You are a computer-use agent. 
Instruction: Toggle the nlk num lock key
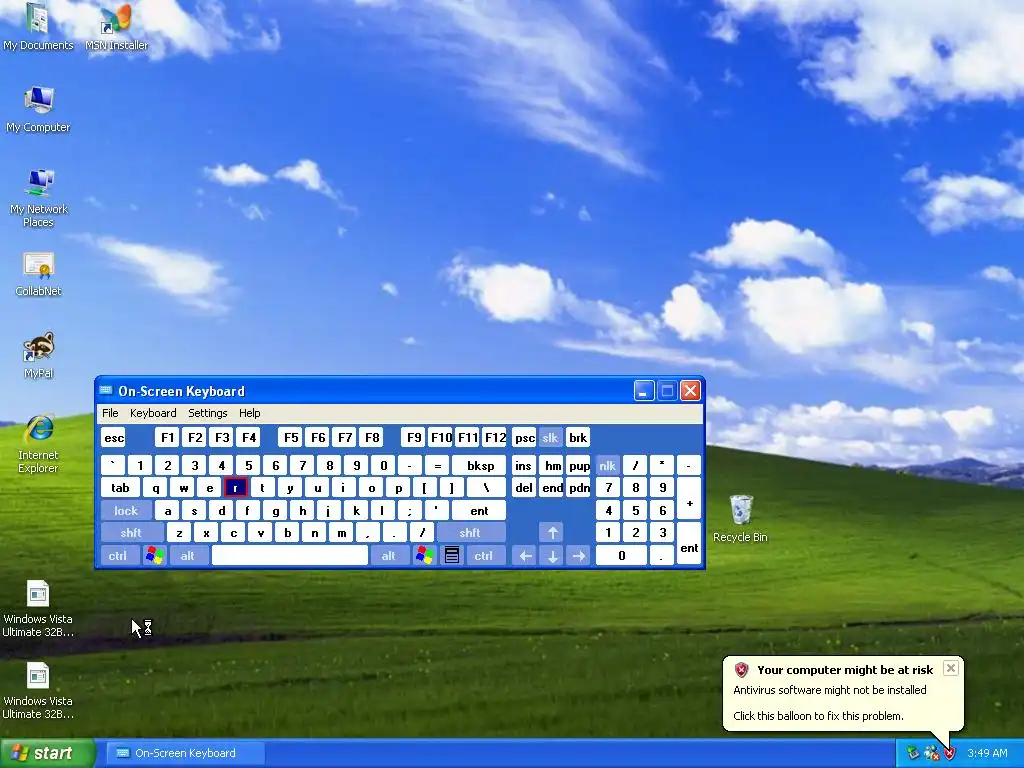(607, 466)
